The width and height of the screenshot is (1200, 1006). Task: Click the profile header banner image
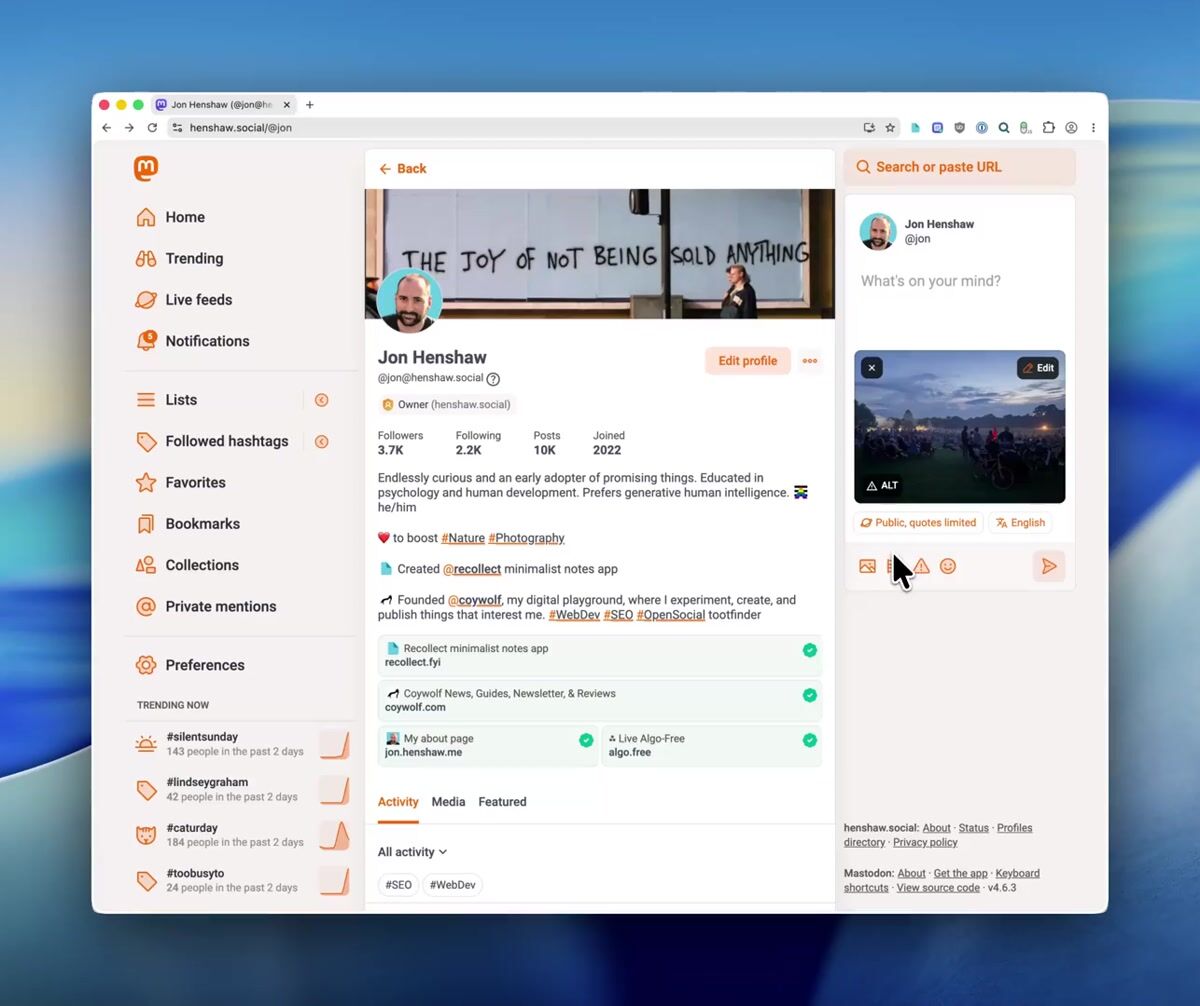click(x=600, y=253)
